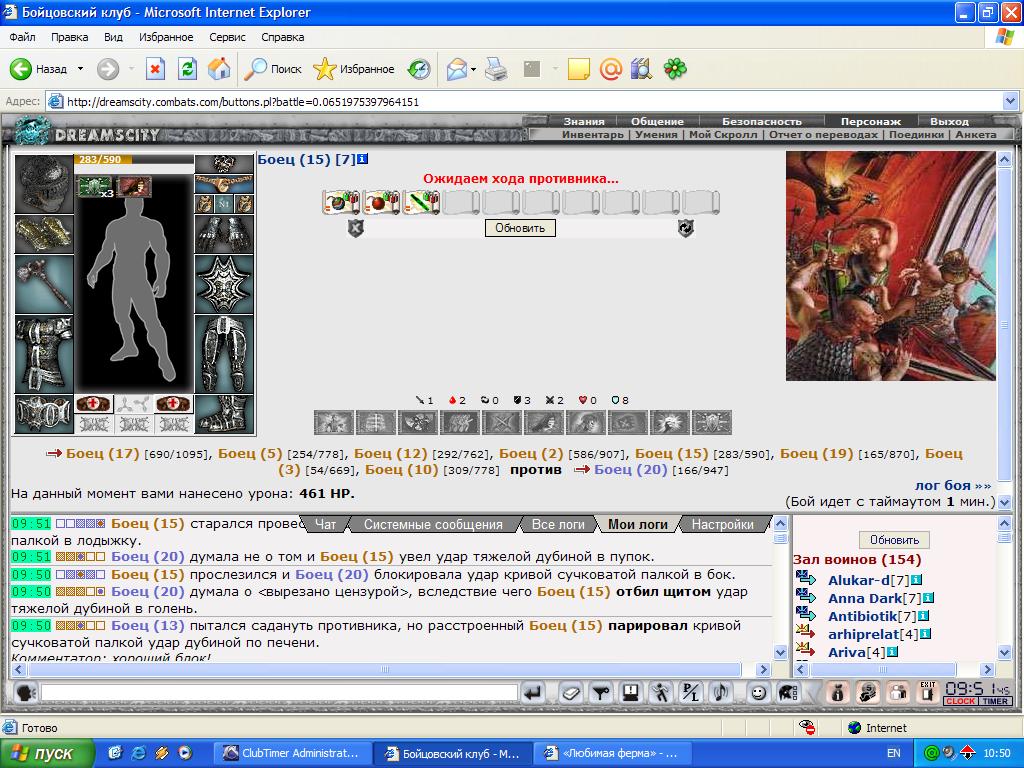Open the Назад back history dropdown arrow
The height and width of the screenshot is (768, 1024).
pos(80,69)
